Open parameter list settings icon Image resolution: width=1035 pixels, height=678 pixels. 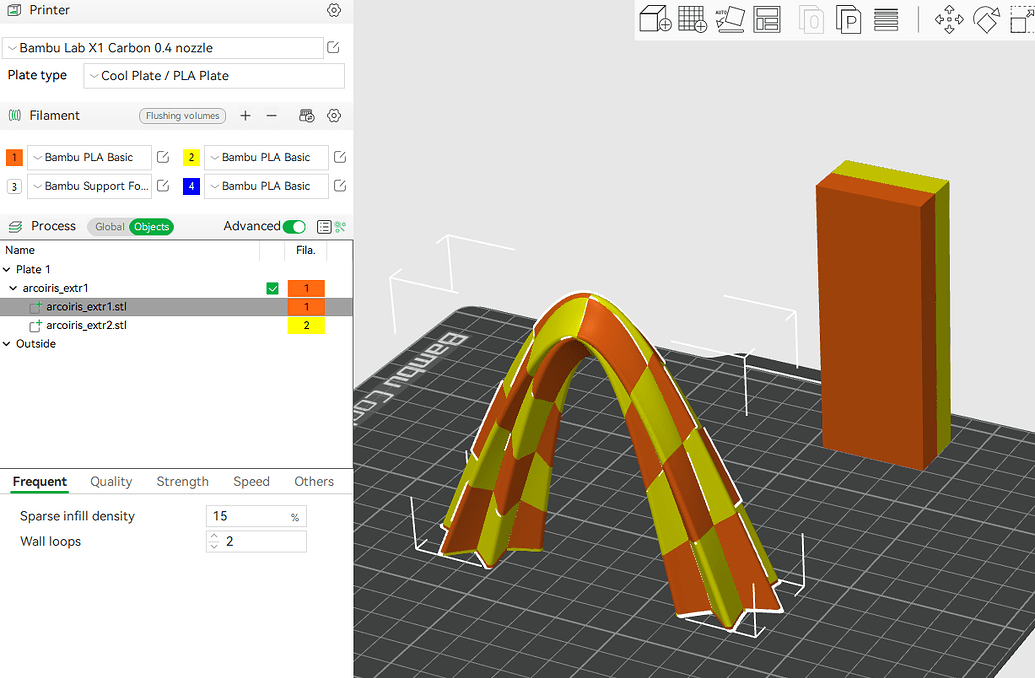(x=324, y=226)
